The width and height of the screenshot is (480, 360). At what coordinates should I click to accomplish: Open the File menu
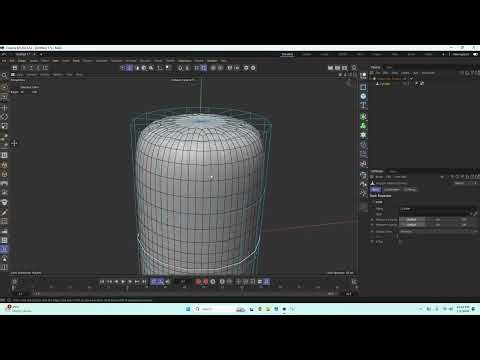click(4, 61)
